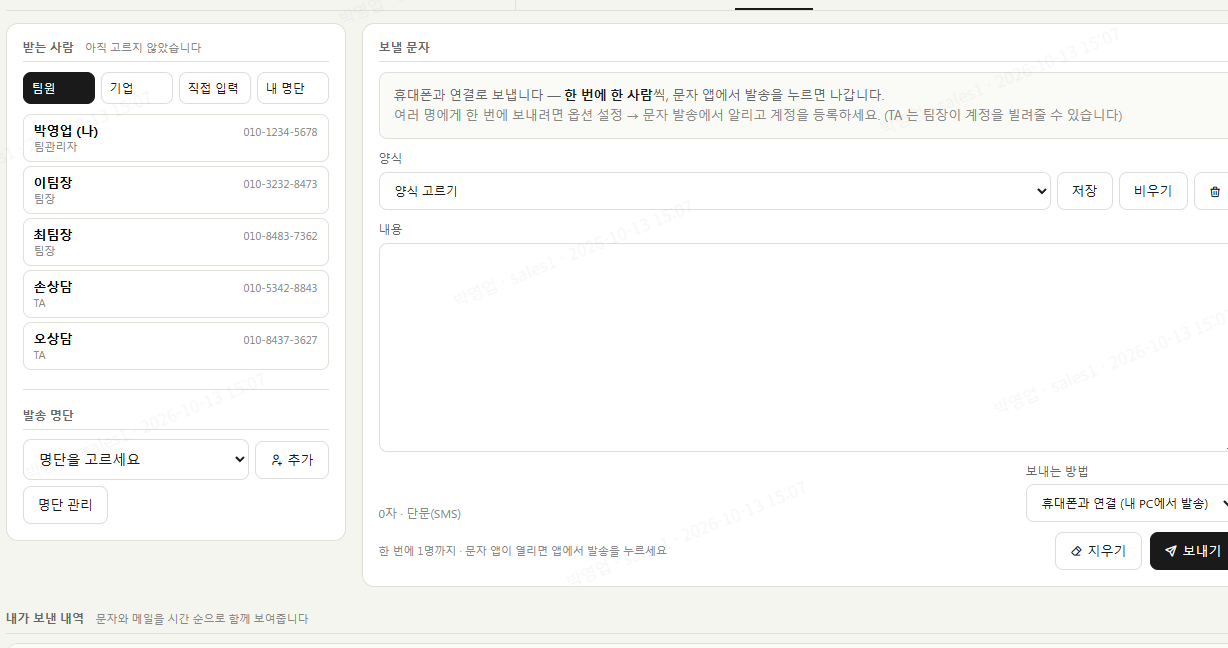Choose recipient 최팀장

coord(176,242)
